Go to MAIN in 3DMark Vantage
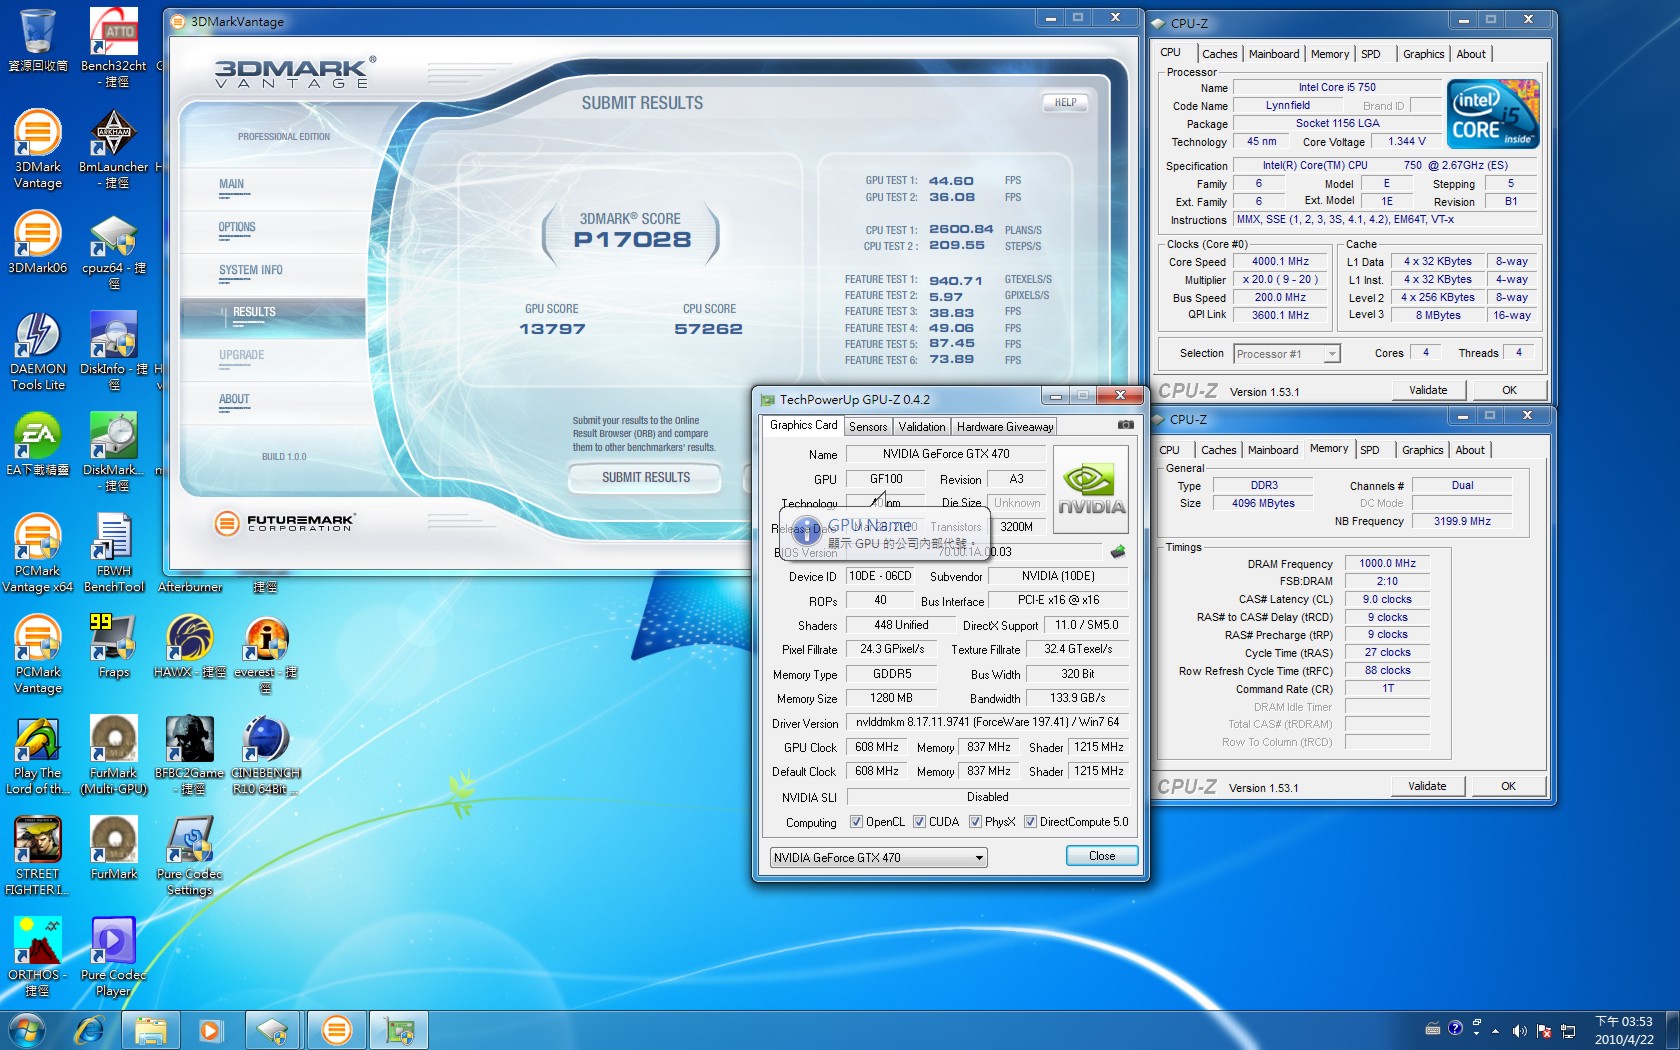 [x=231, y=185]
